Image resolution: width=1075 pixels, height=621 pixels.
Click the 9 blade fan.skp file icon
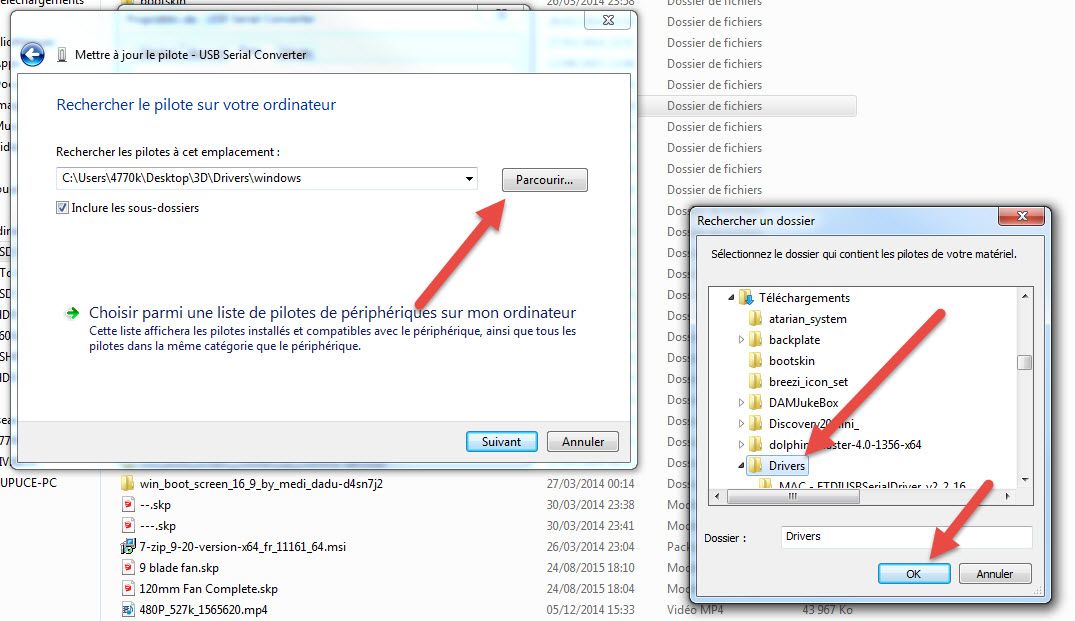(128, 568)
